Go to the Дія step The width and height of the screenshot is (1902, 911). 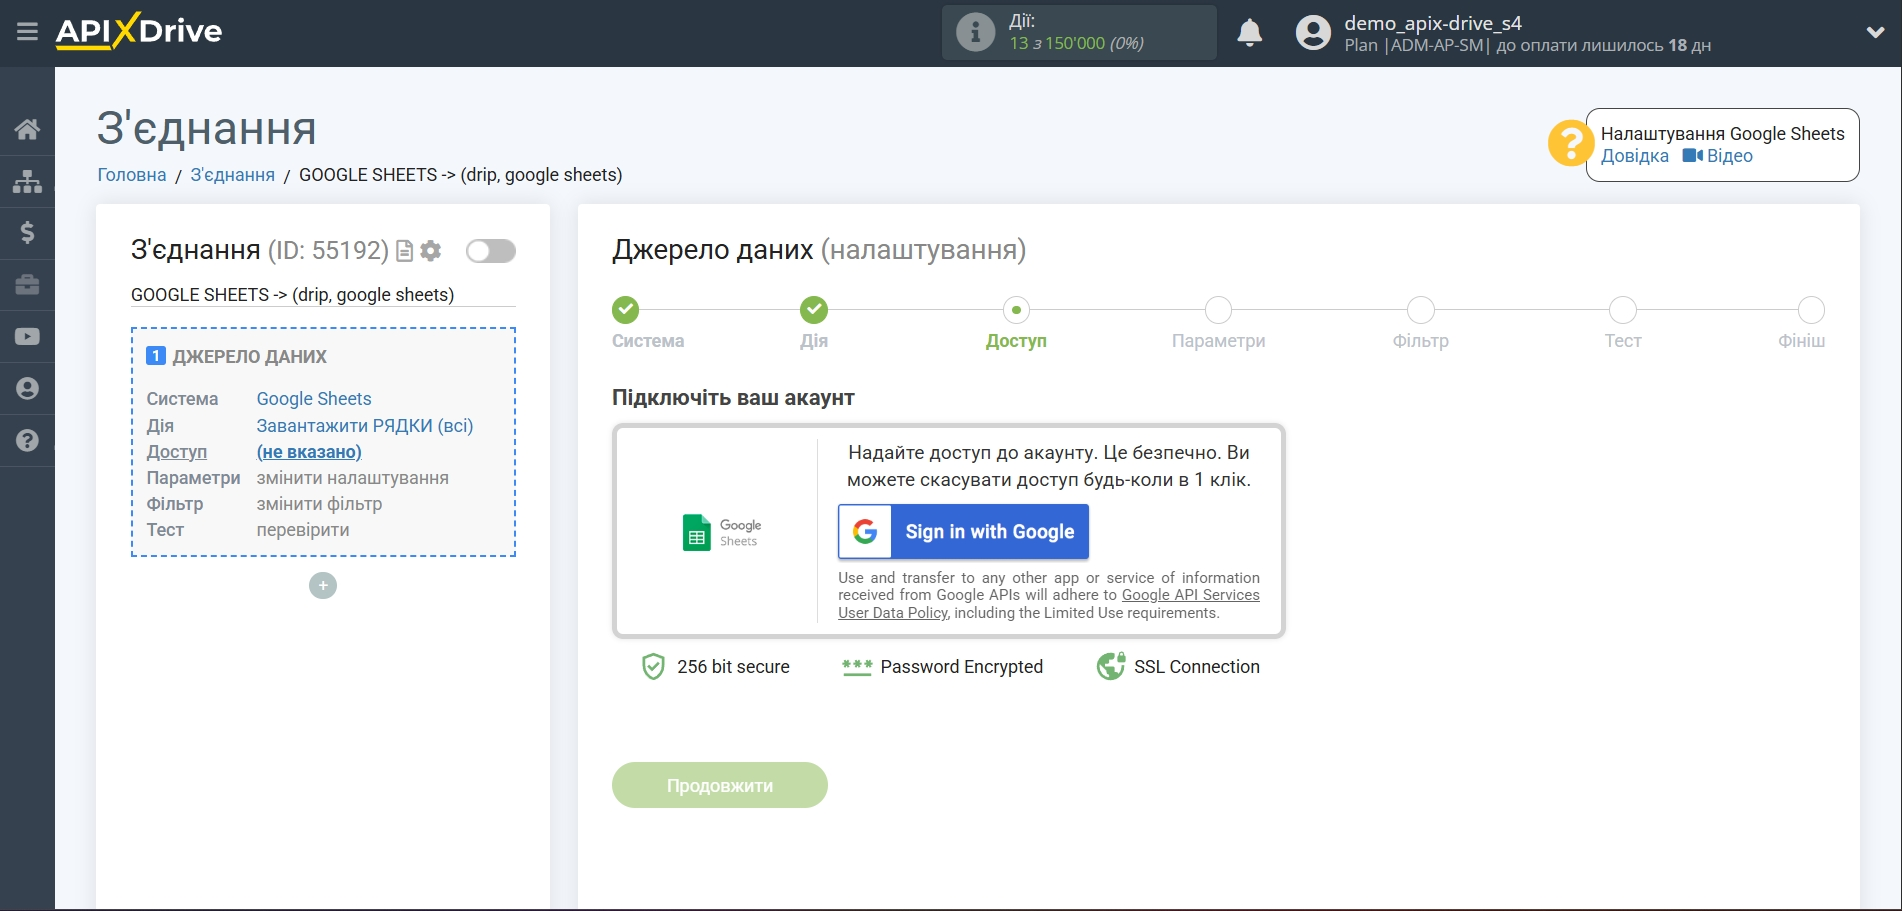[x=814, y=310]
